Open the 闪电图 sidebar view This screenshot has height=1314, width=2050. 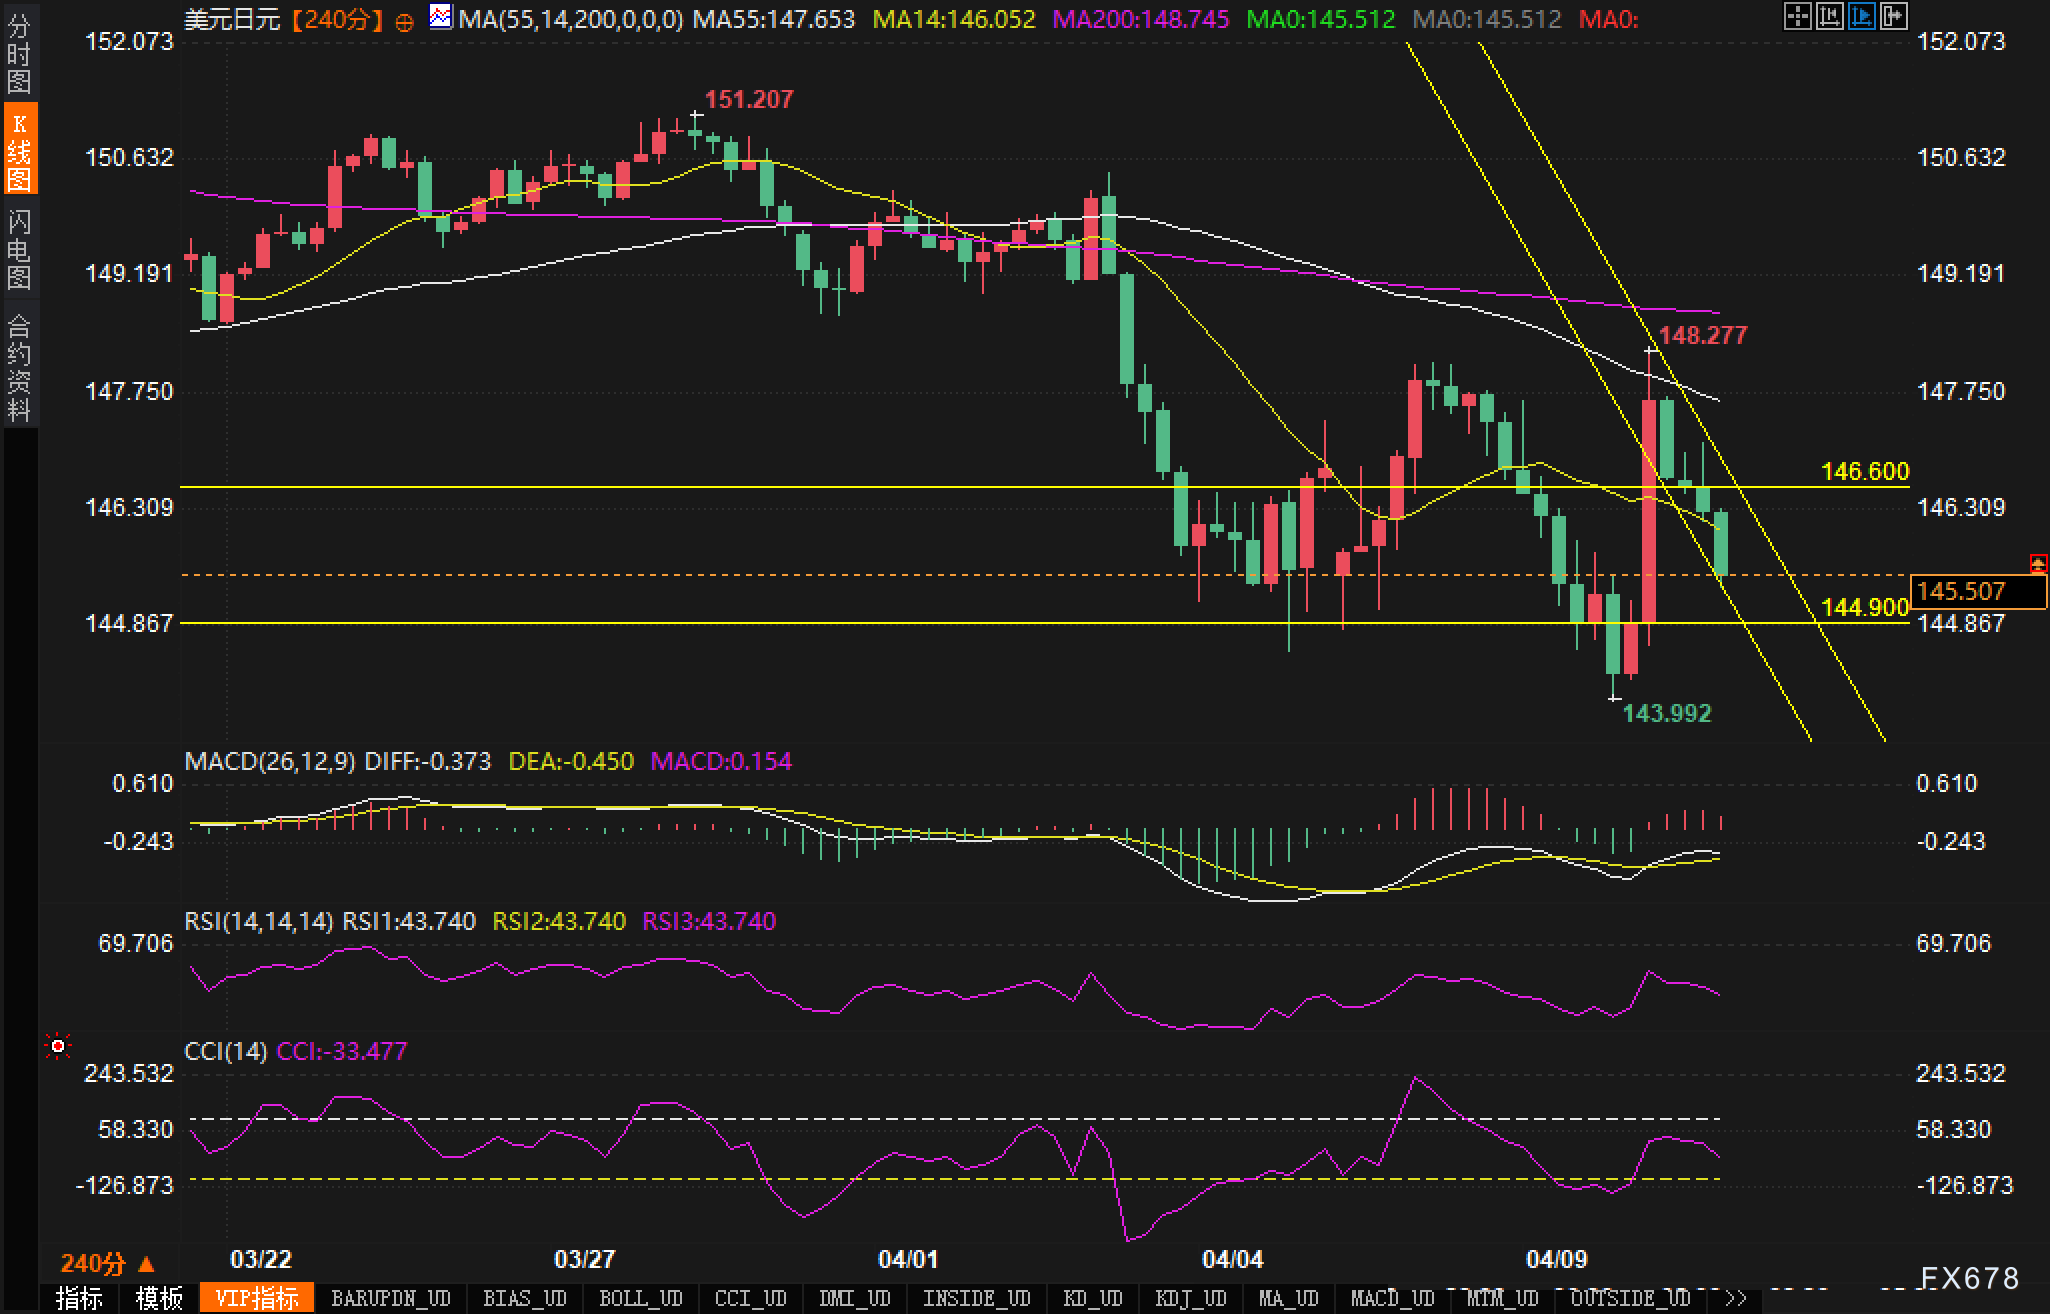tap(19, 250)
